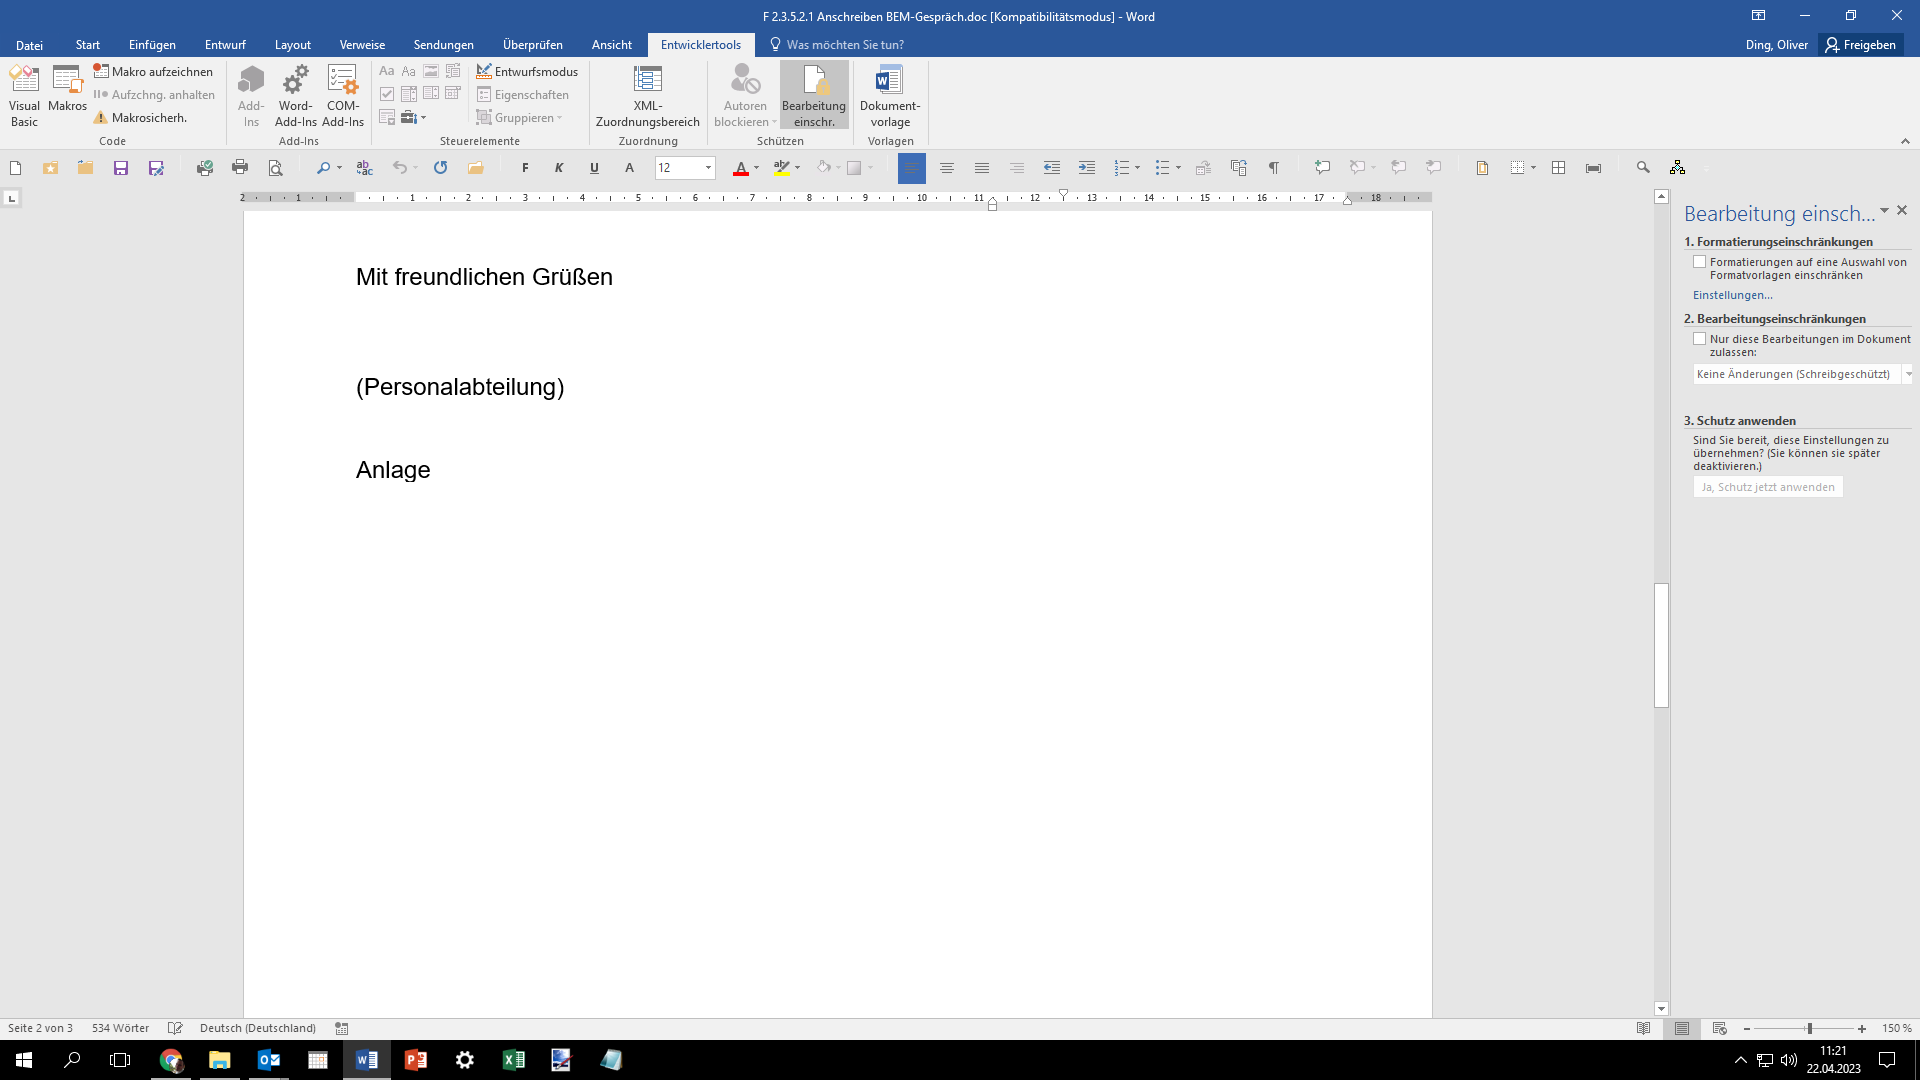The image size is (1920, 1080).
Task: Switch to the Sendungen tab
Action: pyautogui.click(x=444, y=45)
